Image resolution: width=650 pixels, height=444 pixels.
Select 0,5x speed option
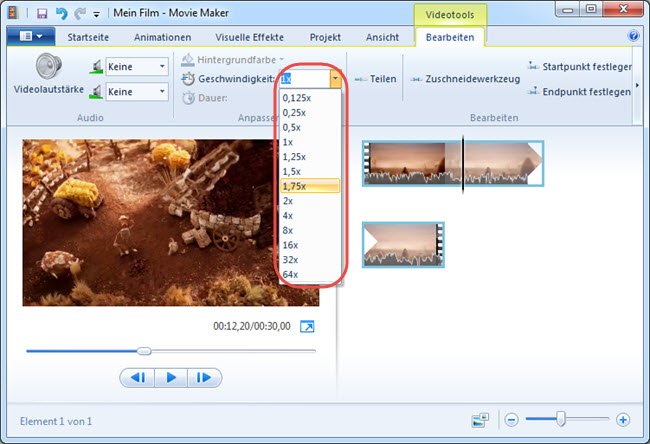[x=310, y=127]
